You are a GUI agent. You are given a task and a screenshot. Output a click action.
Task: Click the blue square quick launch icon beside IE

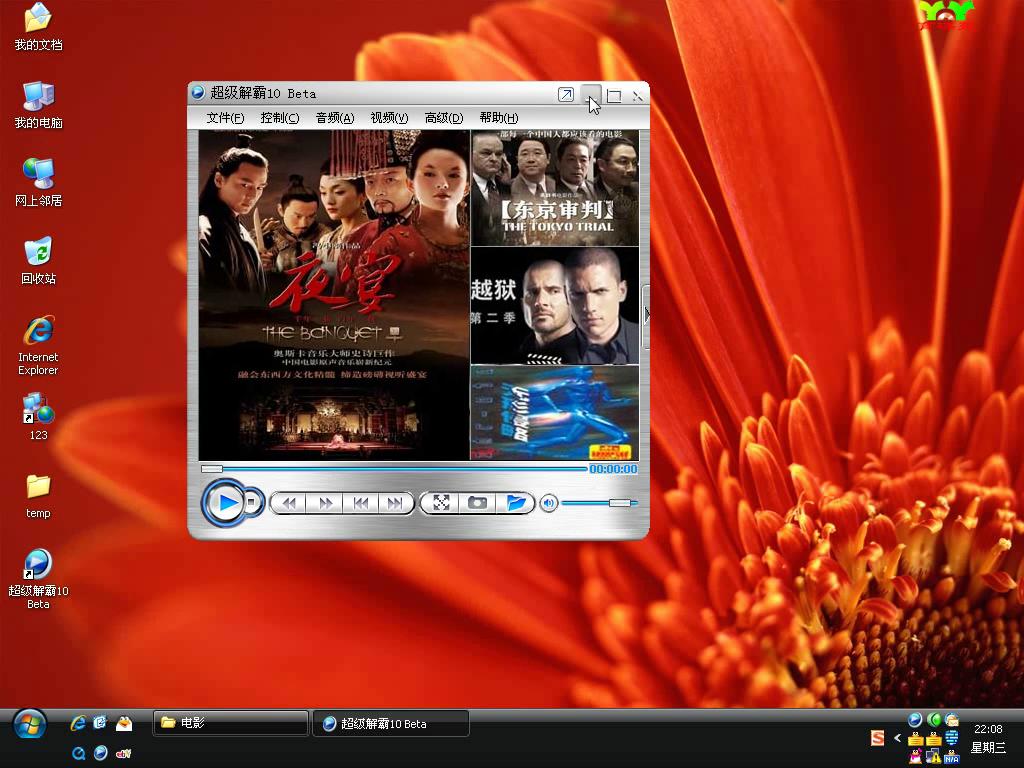click(101, 722)
